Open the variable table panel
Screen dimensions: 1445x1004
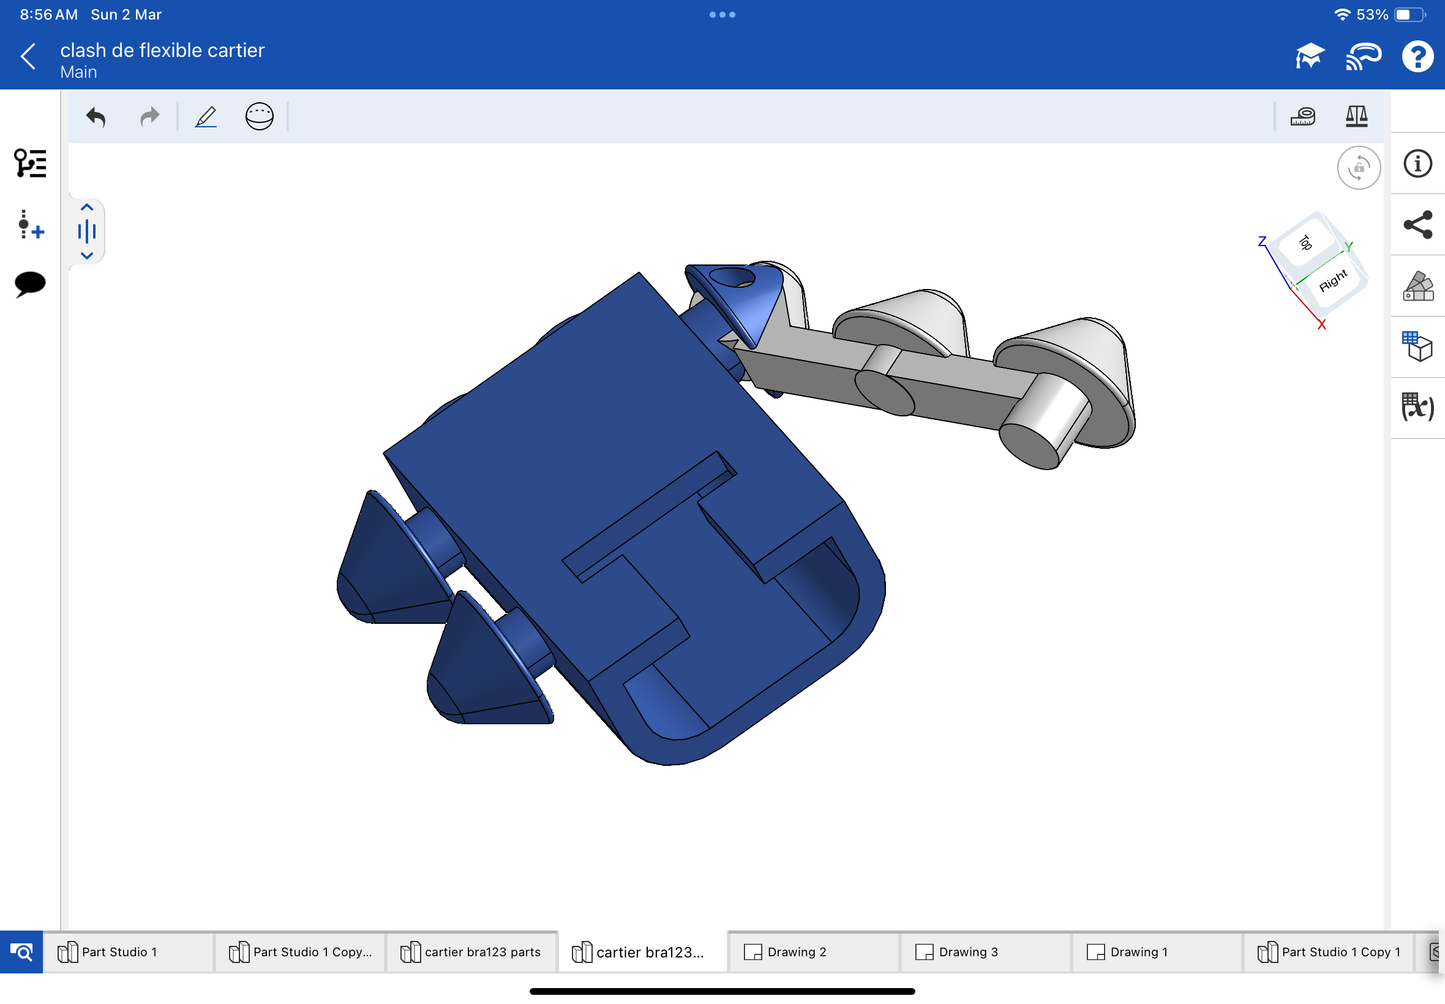(x=1418, y=407)
